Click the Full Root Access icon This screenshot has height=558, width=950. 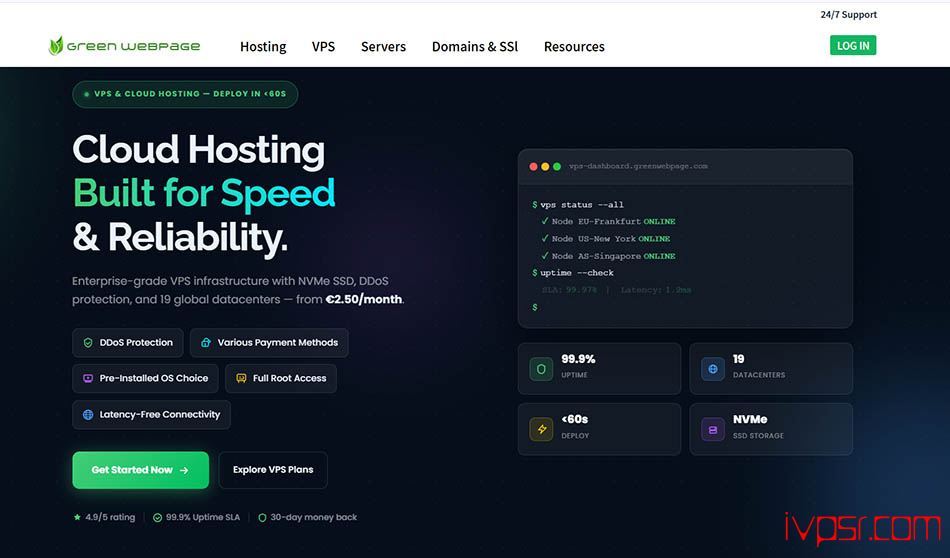[241, 379]
